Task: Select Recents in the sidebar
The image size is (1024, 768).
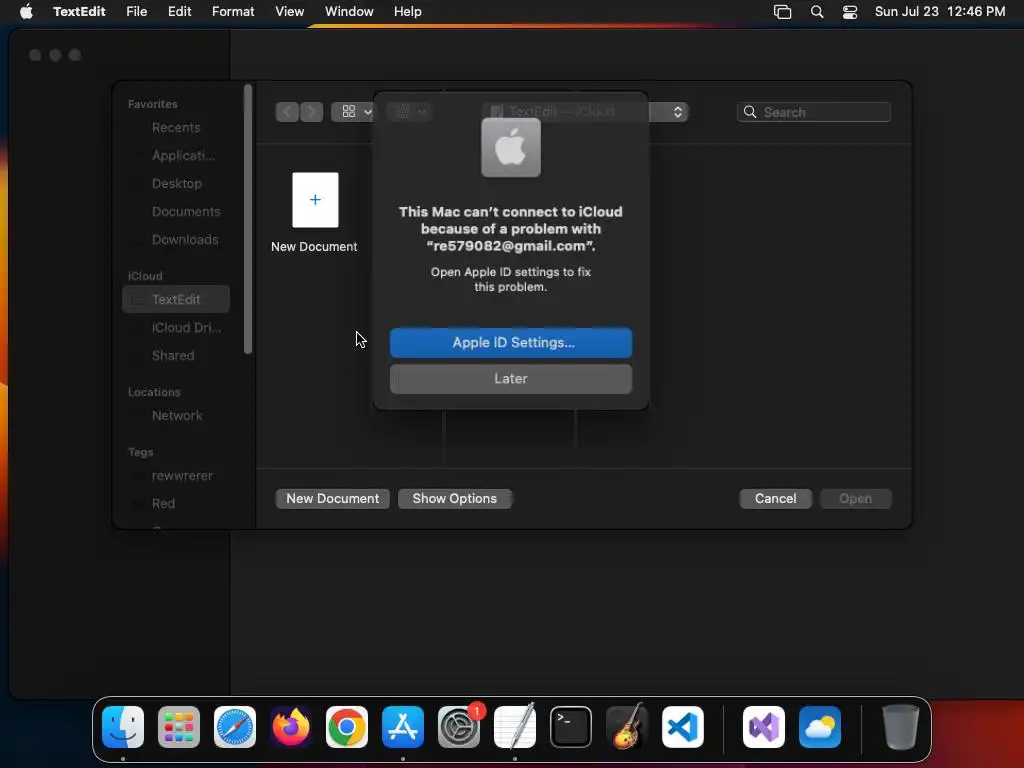Action: click(x=176, y=127)
